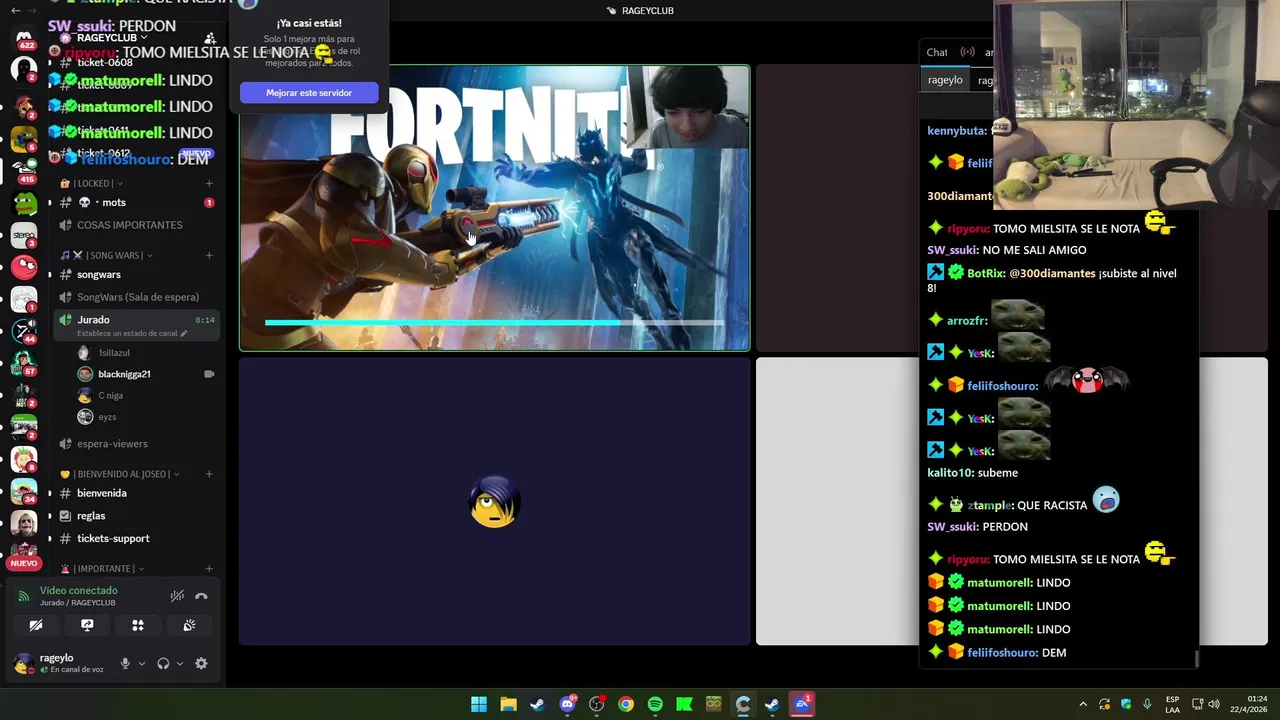Image resolution: width=1280 pixels, height=720 pixels.
Task: Click the chat overlay scrollbar
Action: pyautogui.click(x=1196, y=659)
